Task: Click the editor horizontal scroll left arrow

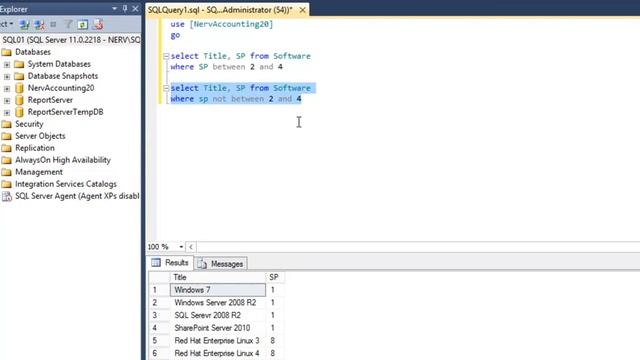Action: [x=191, y=247]
